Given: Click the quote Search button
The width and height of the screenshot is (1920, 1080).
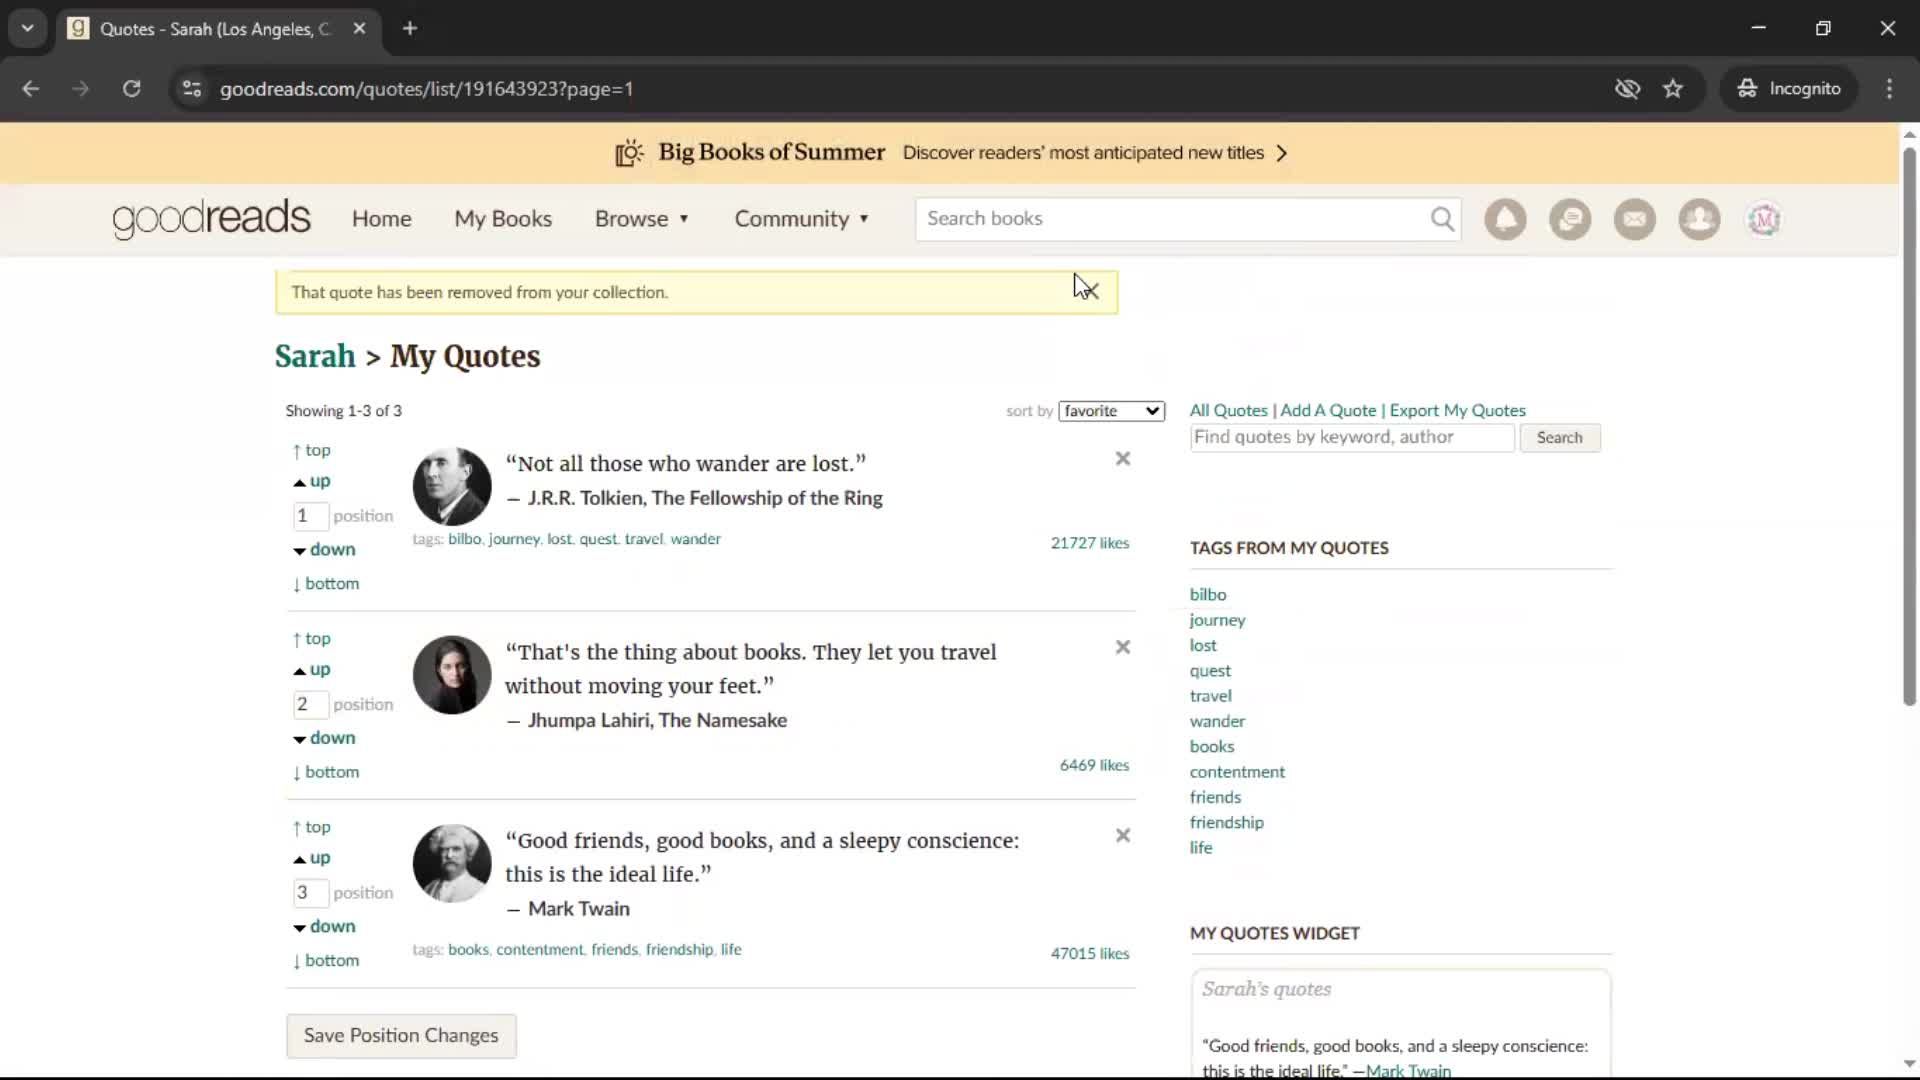Looking at the screenshot, I should point(1559,438).
